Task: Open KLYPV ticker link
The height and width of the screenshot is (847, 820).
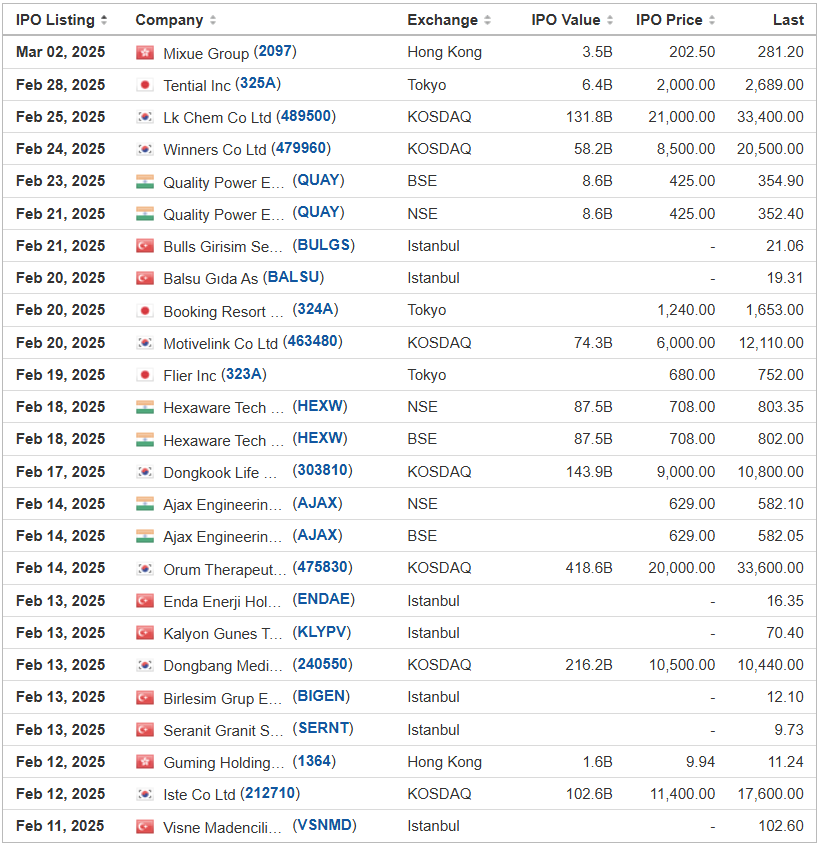Action: click(322, 631)
